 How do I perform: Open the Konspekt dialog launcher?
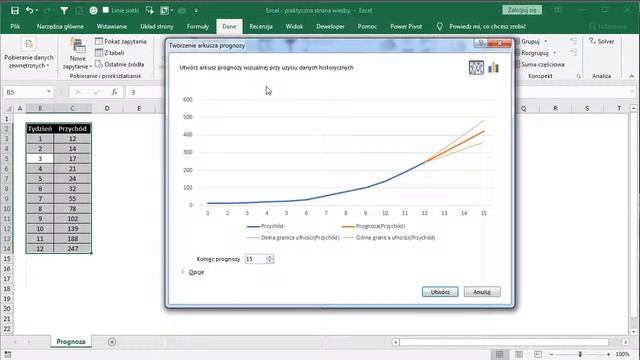(578, 76)
